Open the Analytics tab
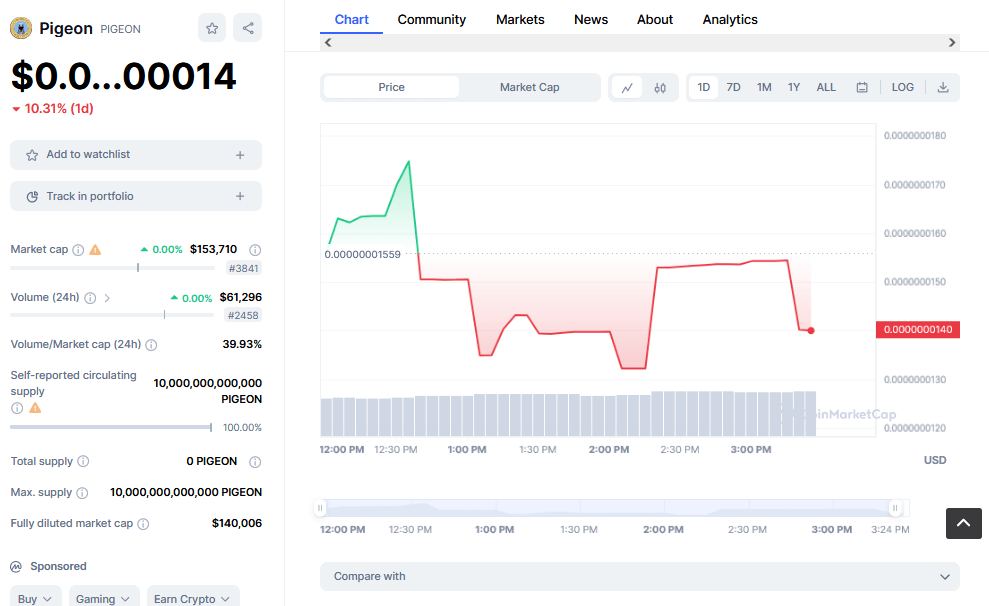This screenshot has height=606, width=989. click(729, 19)
